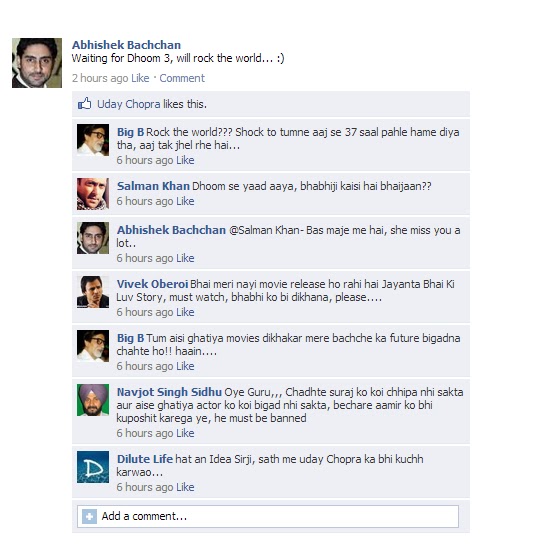Like Dilute Life's comment

[185, 487]
